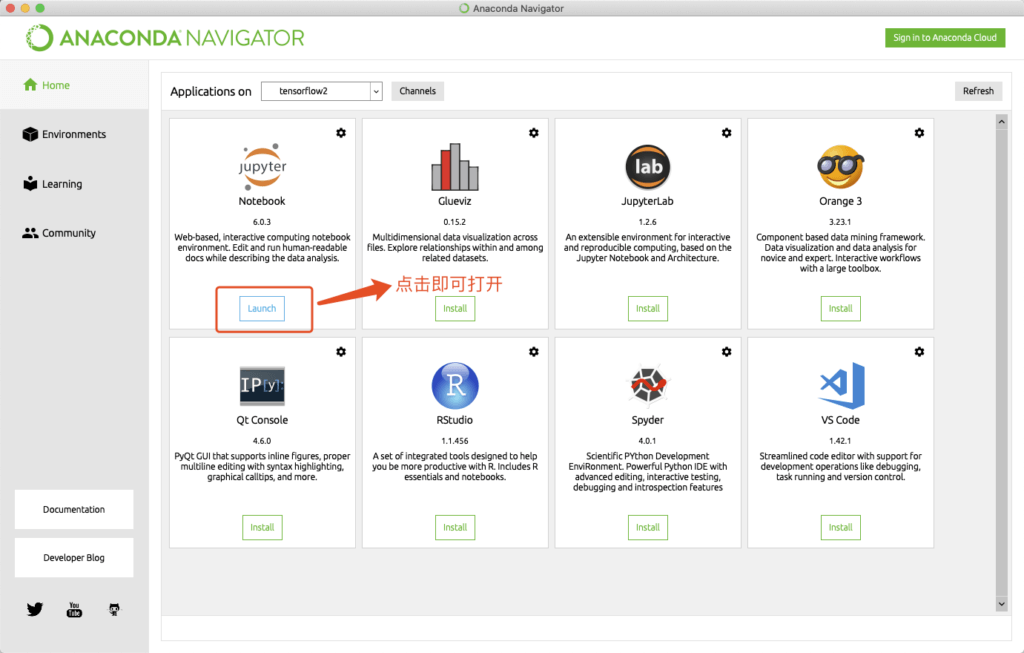Click Qt Console version 4.6.0 text
Image resolution: width=1024 pixels, height=653 pixels.
(262, 441)
